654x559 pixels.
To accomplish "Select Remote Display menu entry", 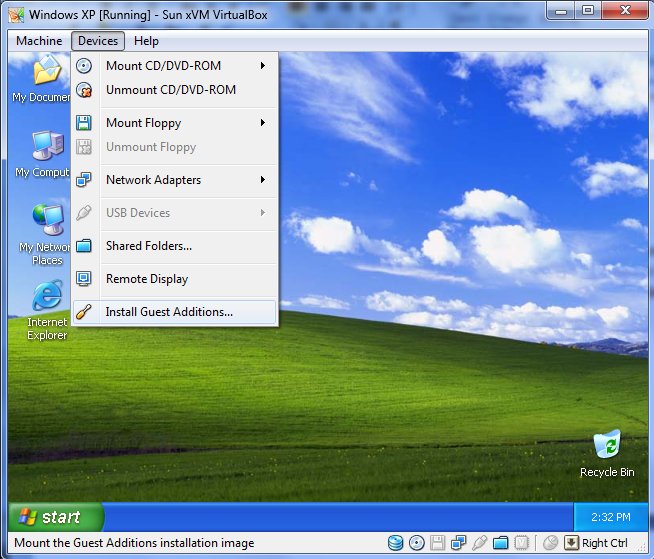I will (x=175, y=279).
